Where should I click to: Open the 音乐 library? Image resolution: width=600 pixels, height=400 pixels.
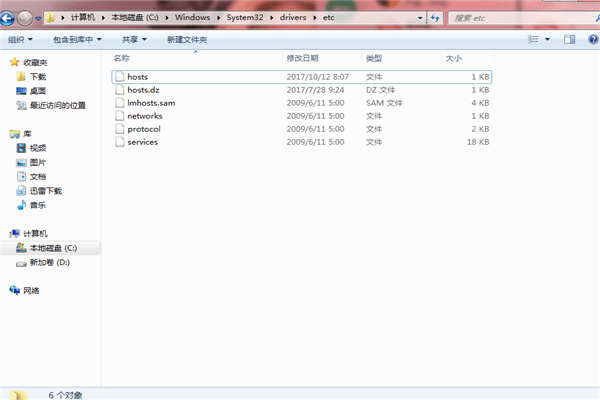pos(38,205)
